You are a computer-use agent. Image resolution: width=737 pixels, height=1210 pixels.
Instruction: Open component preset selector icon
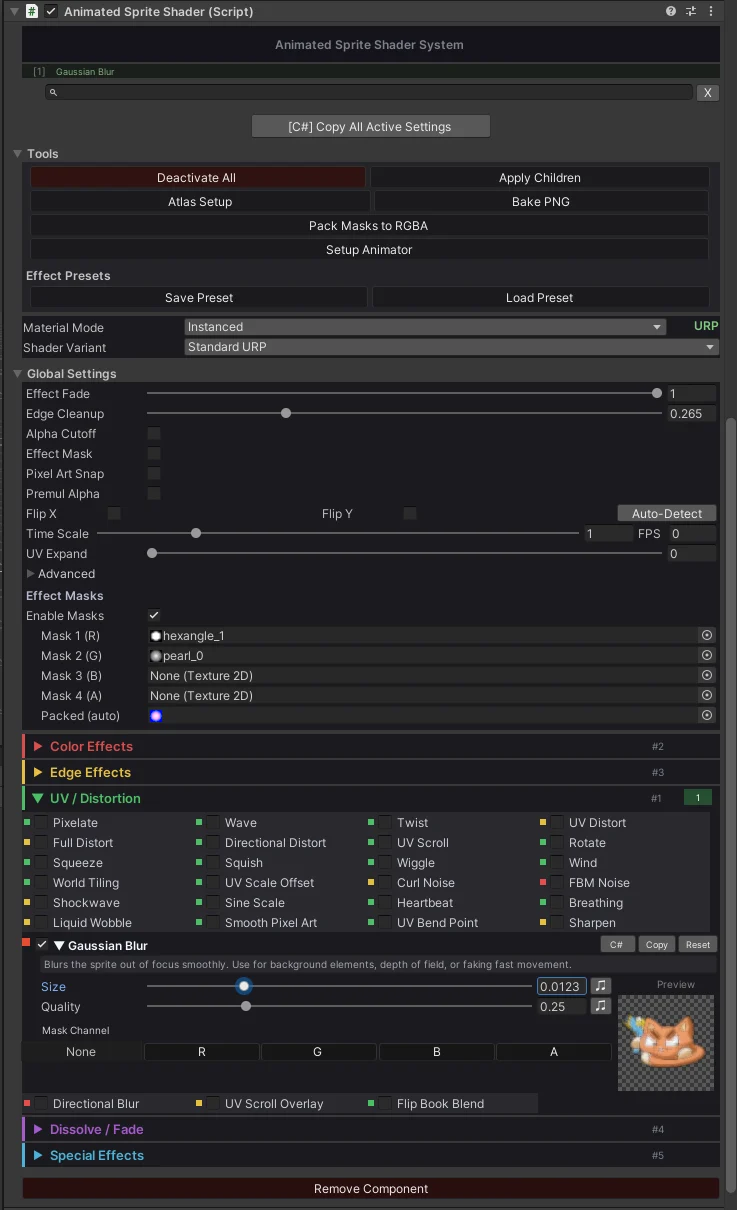[x=691, y=11]
